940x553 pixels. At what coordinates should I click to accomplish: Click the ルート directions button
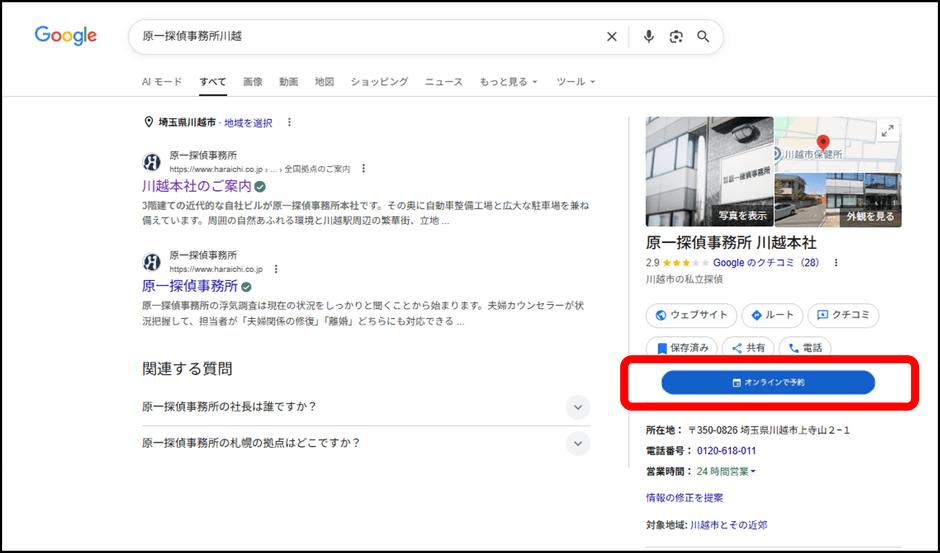pyautogui.click(x=772, y=315)
